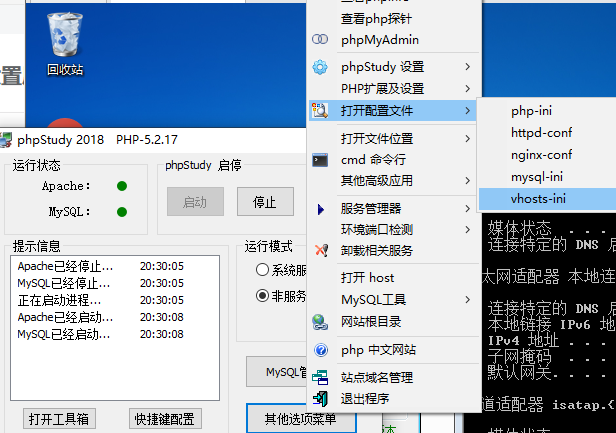616x433 pixels.
Task: Expand the 服务管理器 submenu arrow
Action: pyautogui.click(x=468, y=209)
